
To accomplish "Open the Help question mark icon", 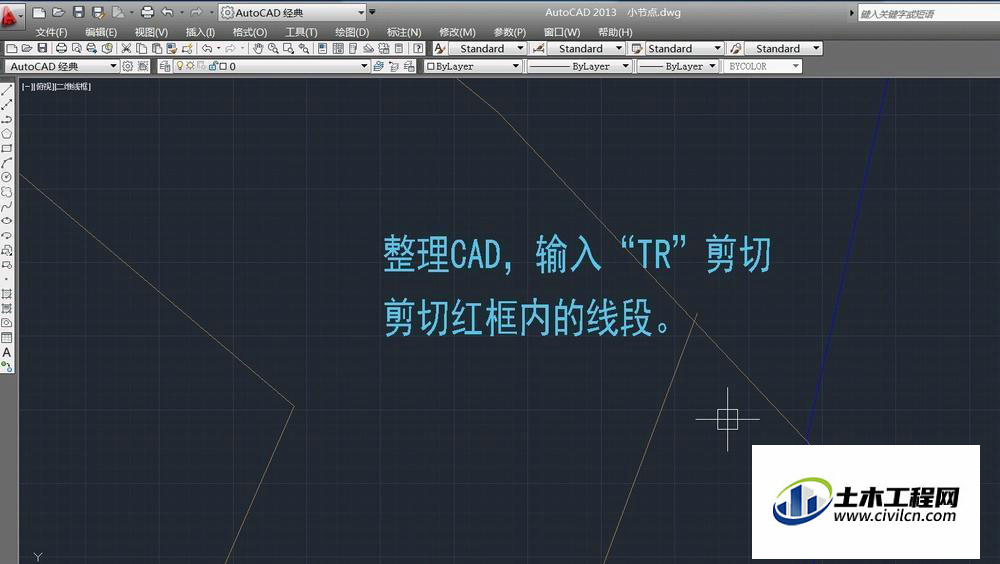I will pos(418,48).
